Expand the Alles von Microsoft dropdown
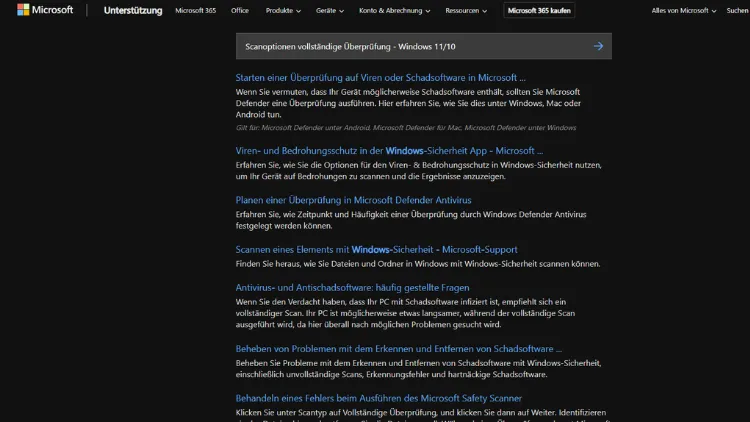The height and width of the screenshot is (422, 750). (684, 11)
